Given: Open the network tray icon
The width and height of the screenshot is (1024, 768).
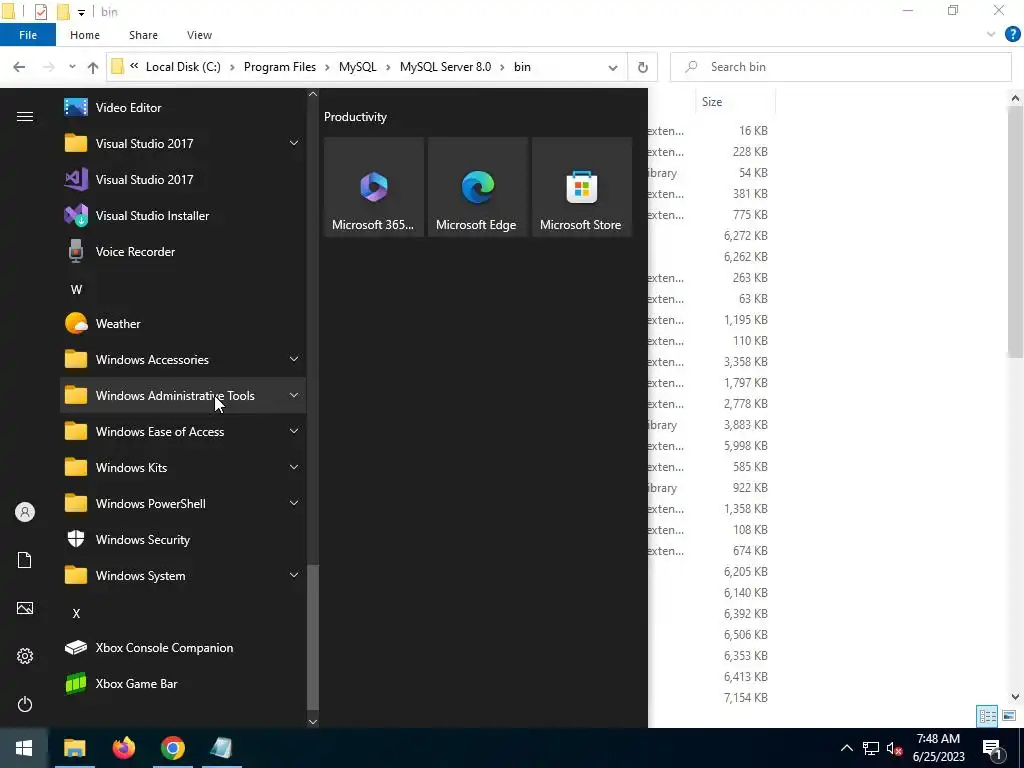Looking at the screenshot, I should tap(871, 748).
